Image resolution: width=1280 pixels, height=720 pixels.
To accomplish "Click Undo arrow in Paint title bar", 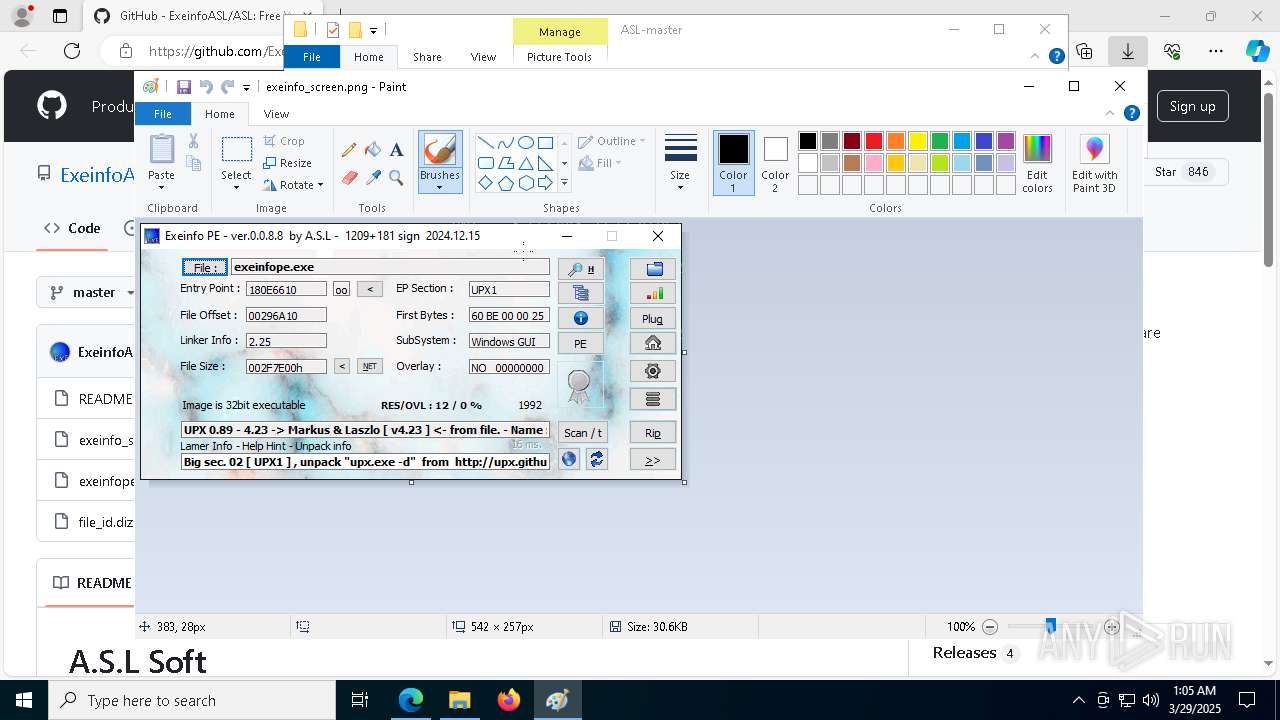I will [x=206, y=87].
